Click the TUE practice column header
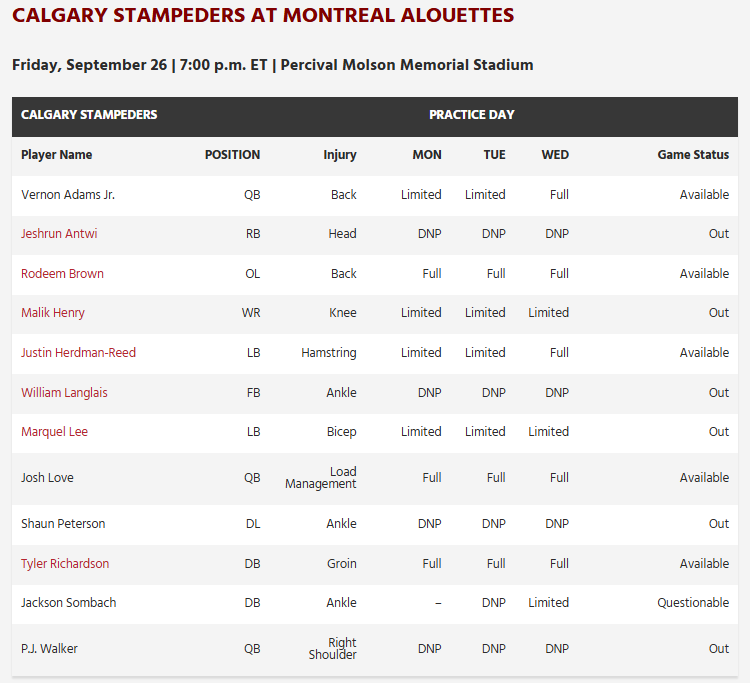This screenshot has height=683, width=750. [x=494, y=155]
